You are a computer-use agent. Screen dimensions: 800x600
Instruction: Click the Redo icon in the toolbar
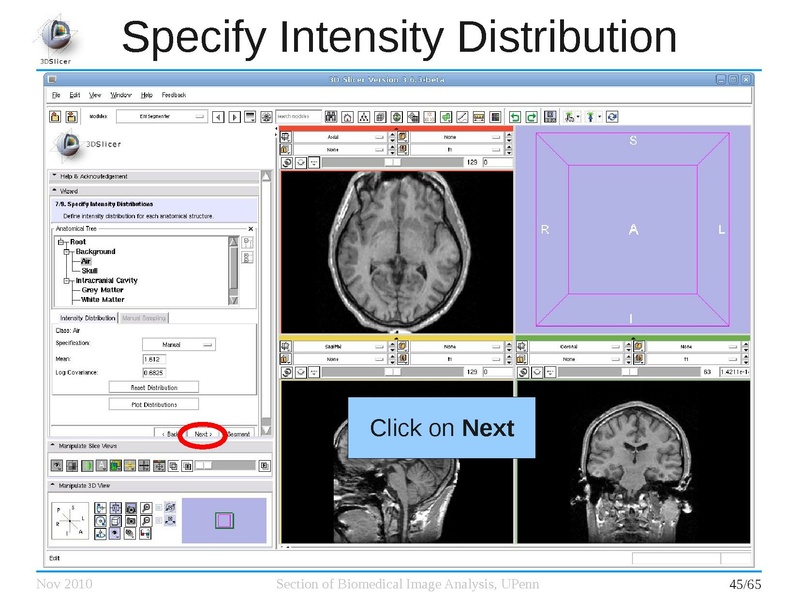[x=529, y=115]
